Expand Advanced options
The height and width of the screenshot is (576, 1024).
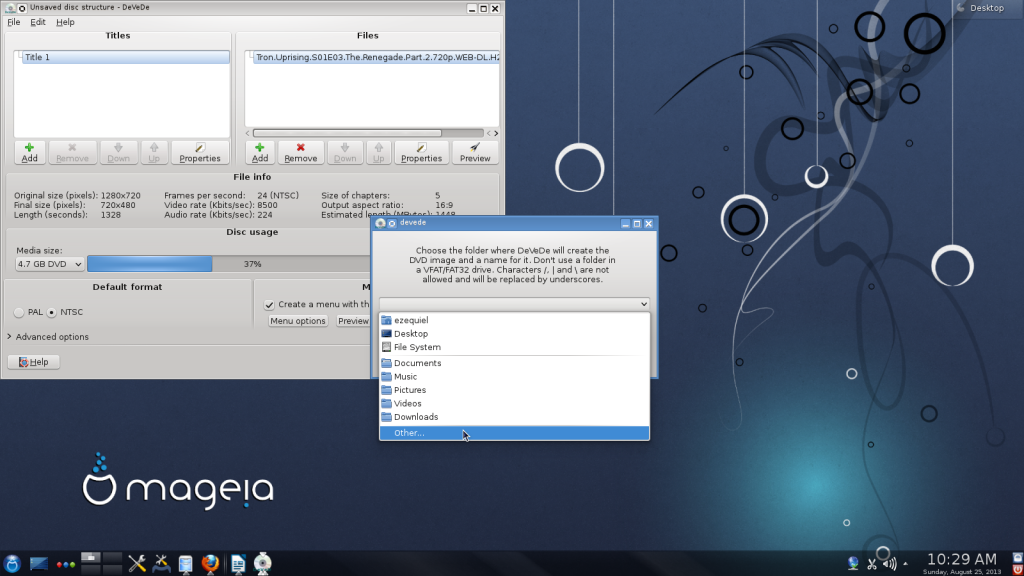point(48,337)
